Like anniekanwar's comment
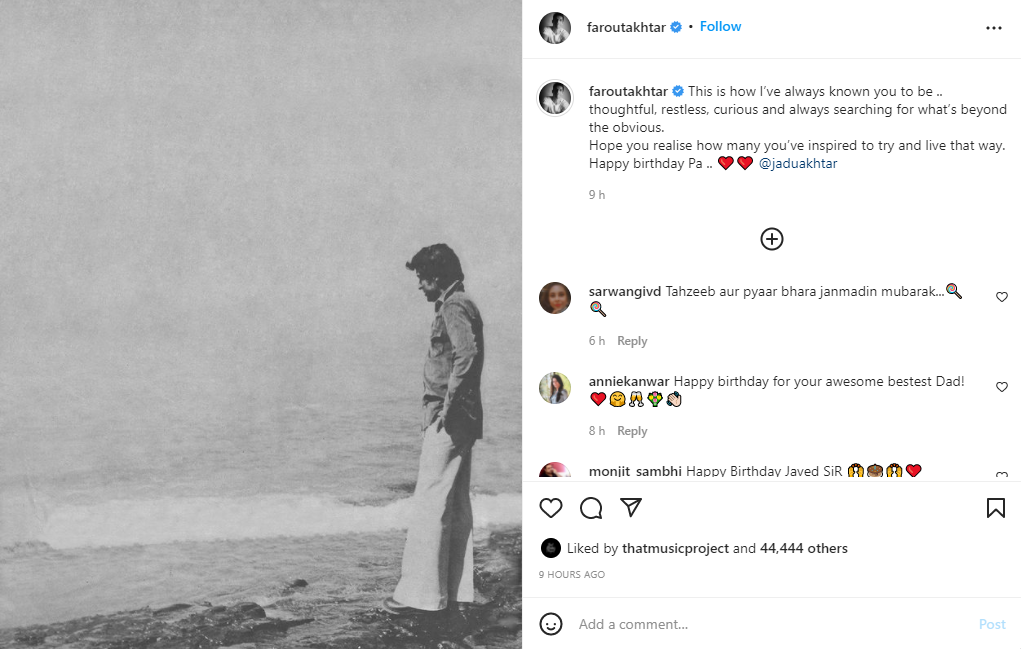This screenshot has width=1021, height=649. [1002, 387]
